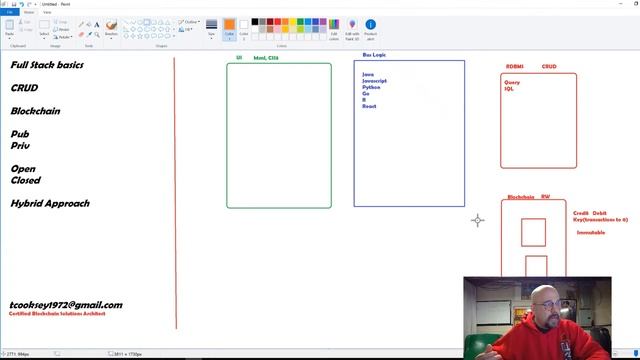Click the tcooksey1972@gmail.com text
The height and width of the screenshot is (360, 640).
(66, 305)
